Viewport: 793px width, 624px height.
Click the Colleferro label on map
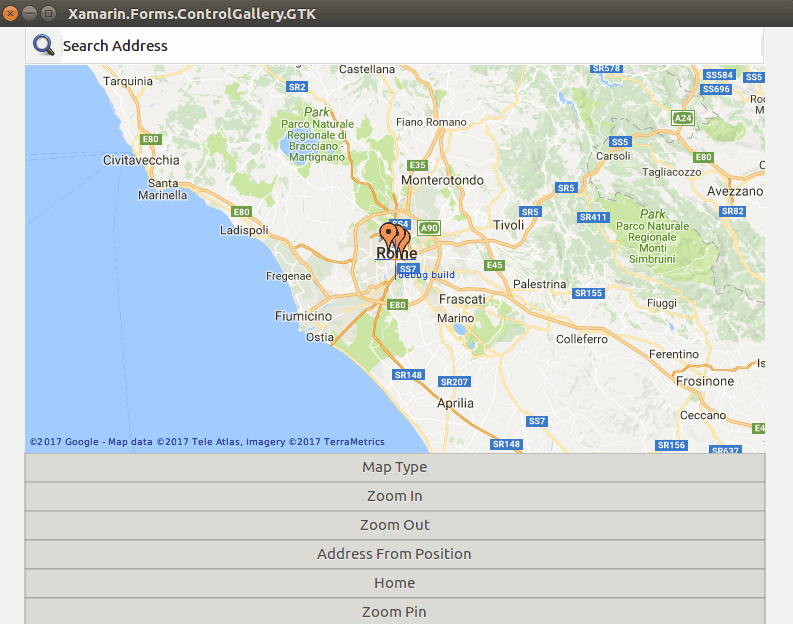pos(582,339)
